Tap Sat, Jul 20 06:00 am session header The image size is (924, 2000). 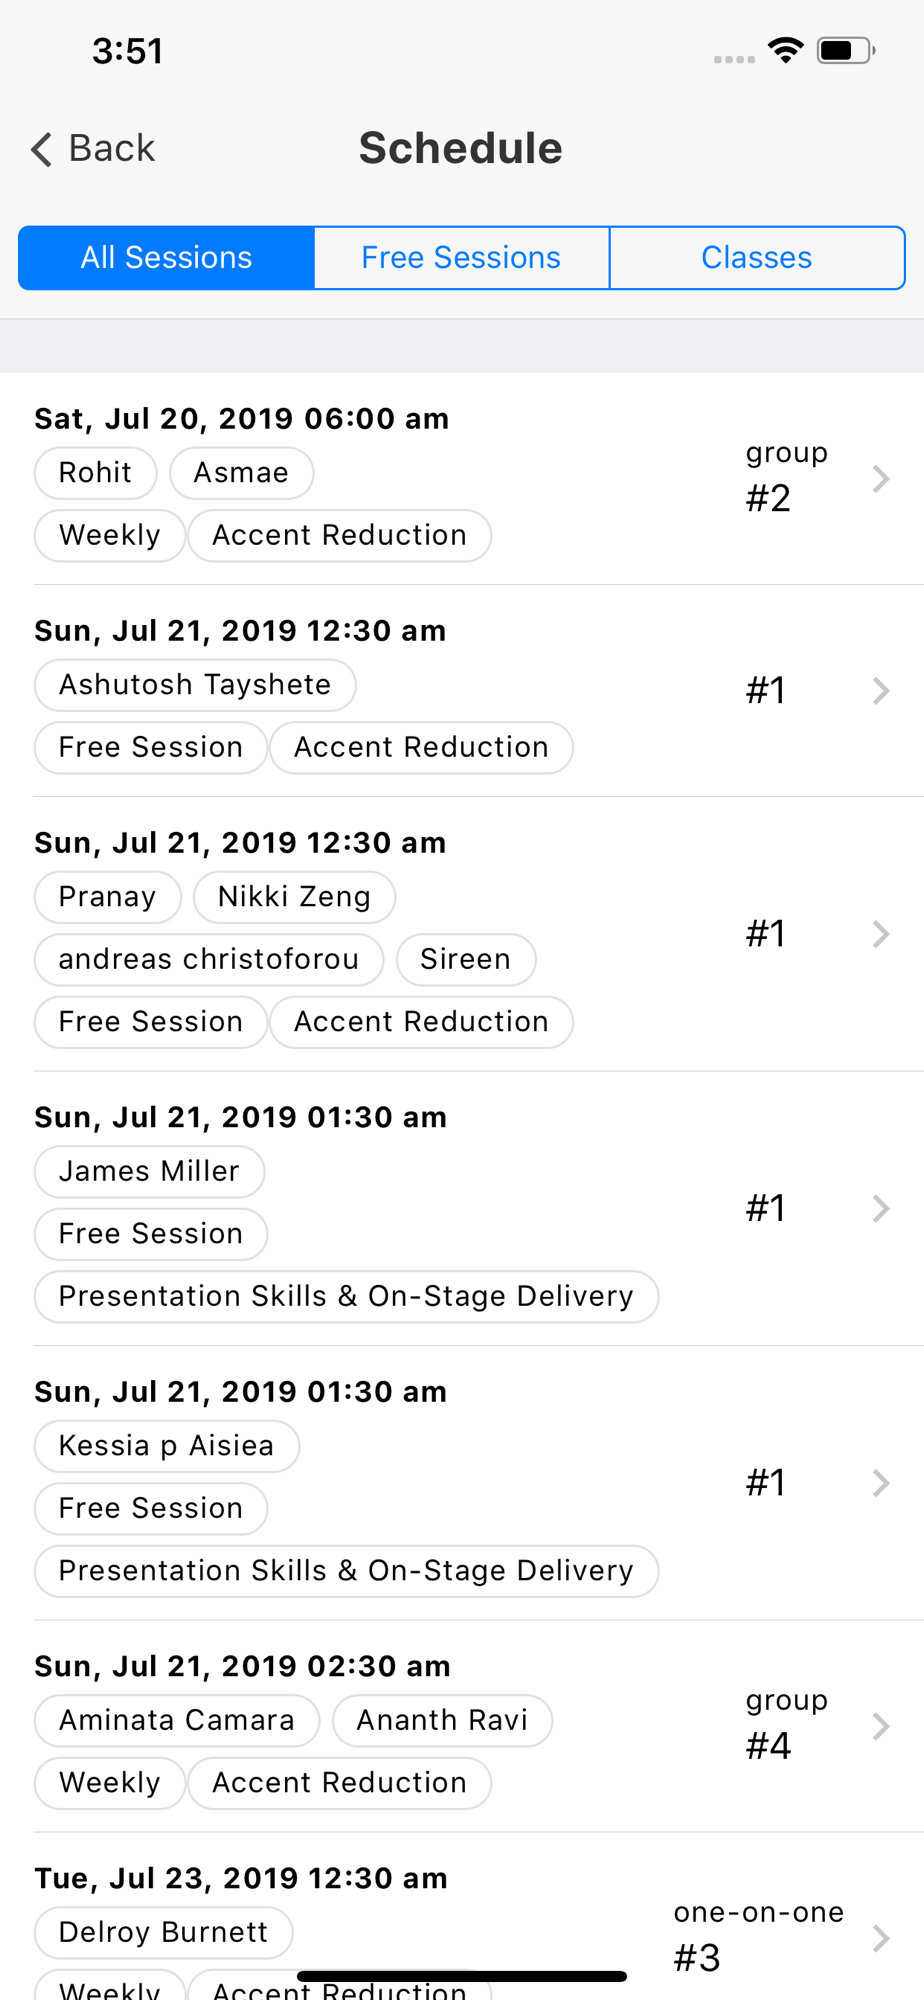click(242, 419)
